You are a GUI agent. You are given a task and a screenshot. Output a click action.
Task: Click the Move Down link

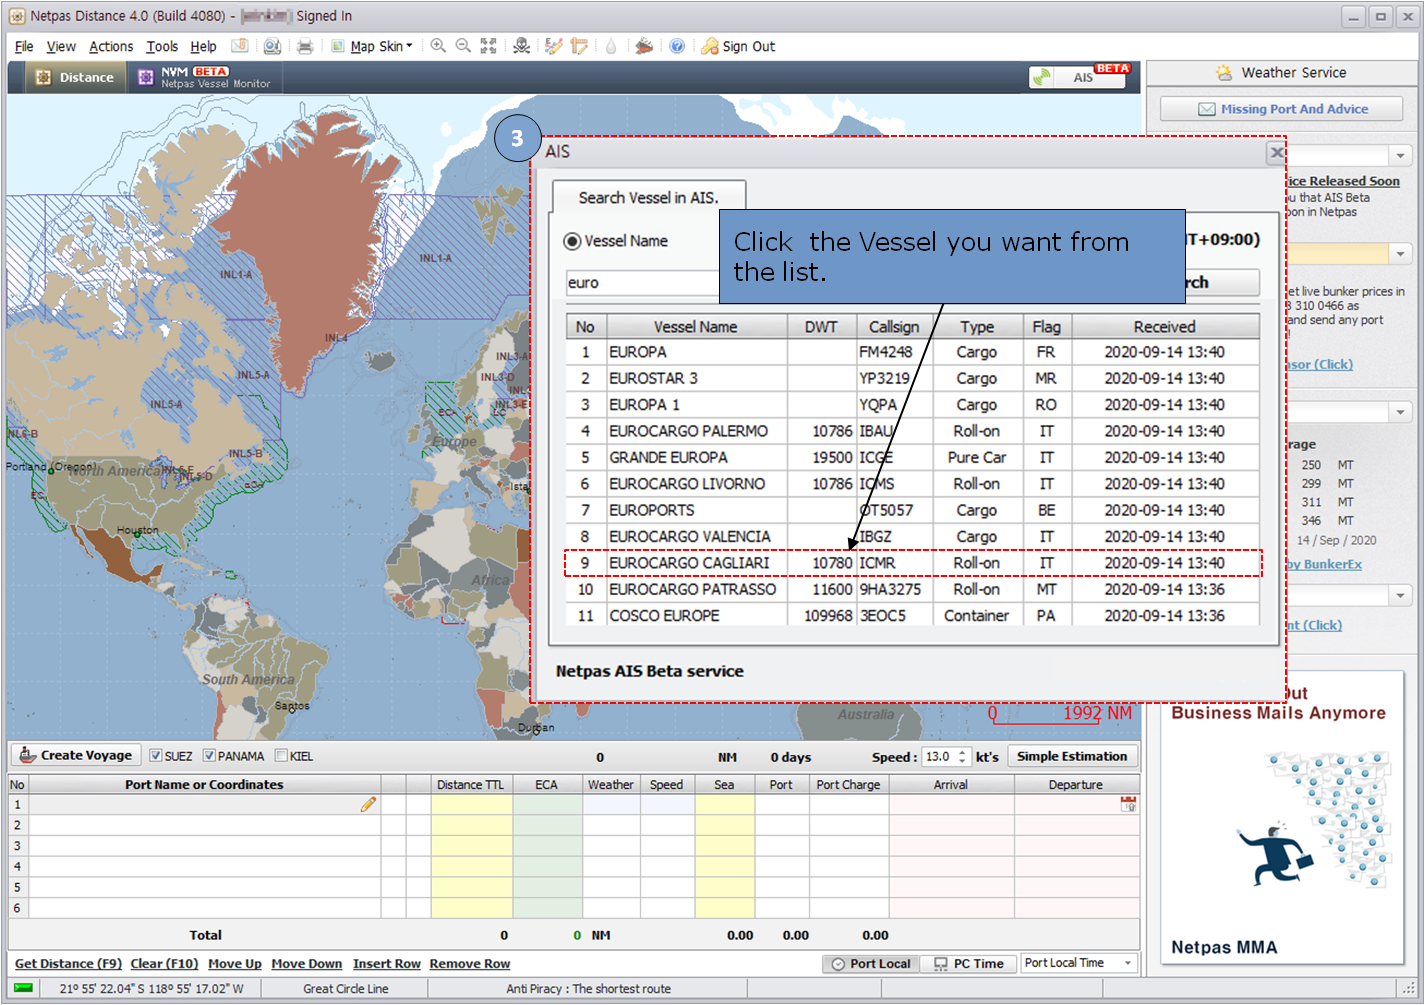(x=307, y=964)
